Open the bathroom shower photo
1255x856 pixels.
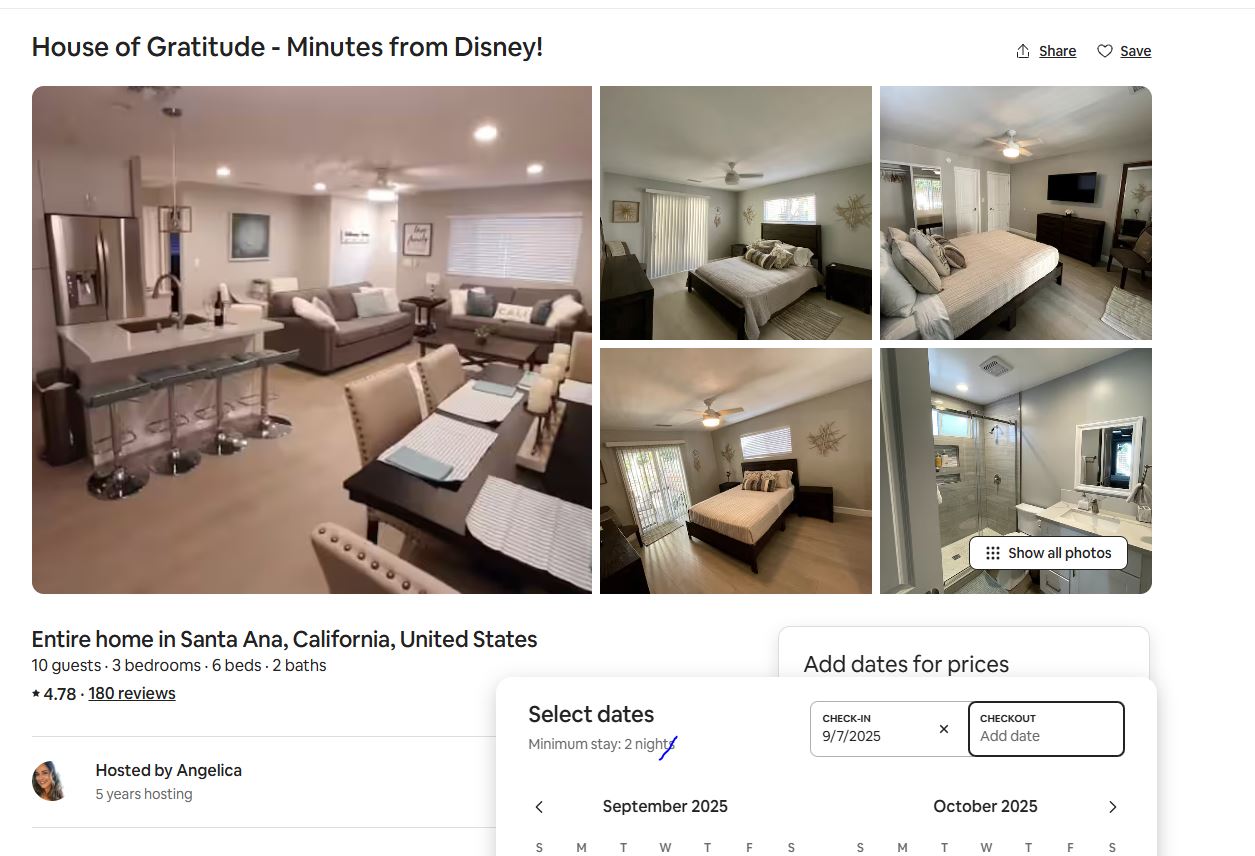(1016, 471)
